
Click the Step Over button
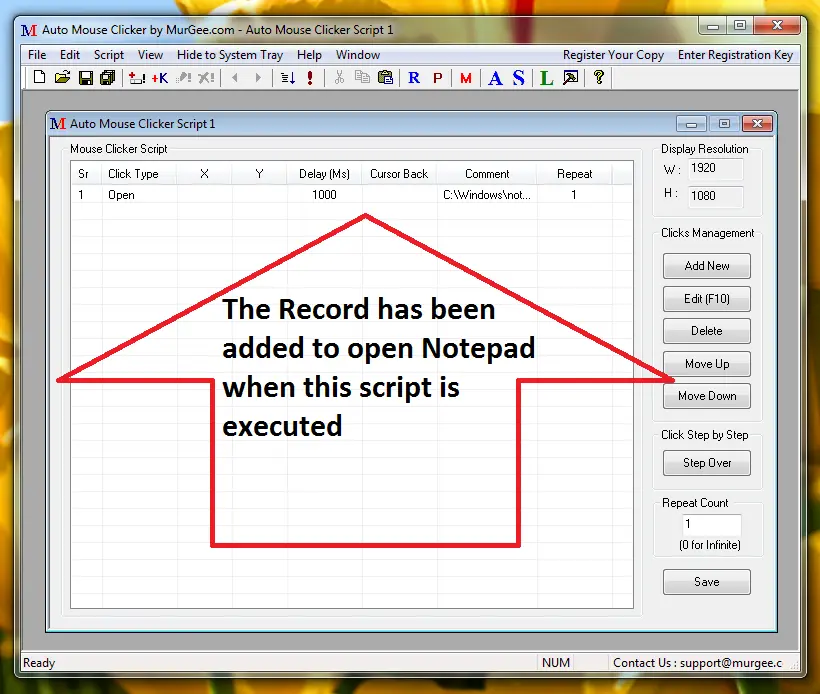[x=706, y=463]
